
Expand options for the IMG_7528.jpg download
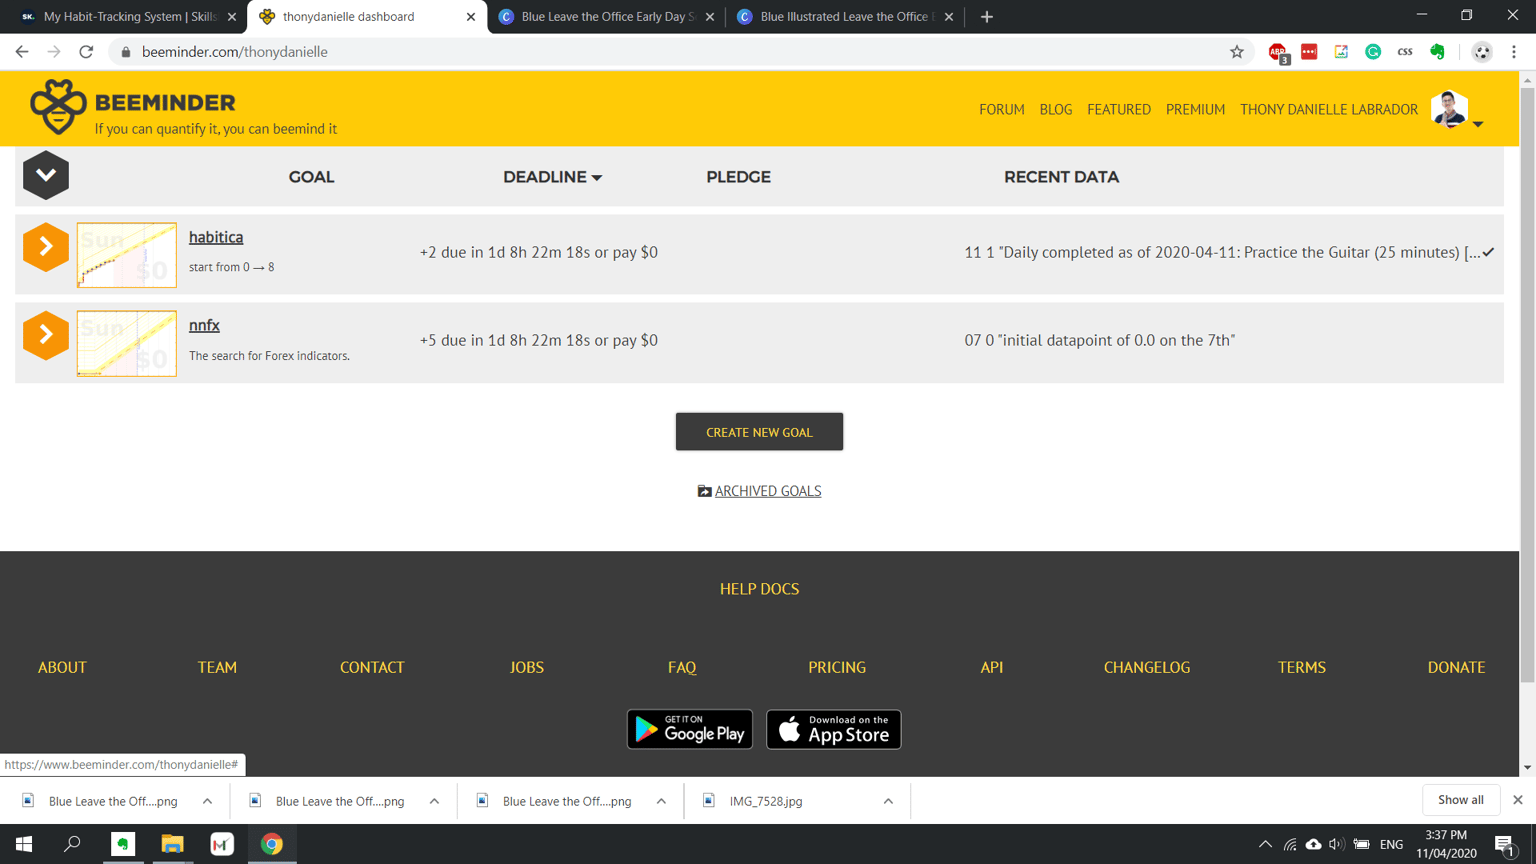pos(888,801)
